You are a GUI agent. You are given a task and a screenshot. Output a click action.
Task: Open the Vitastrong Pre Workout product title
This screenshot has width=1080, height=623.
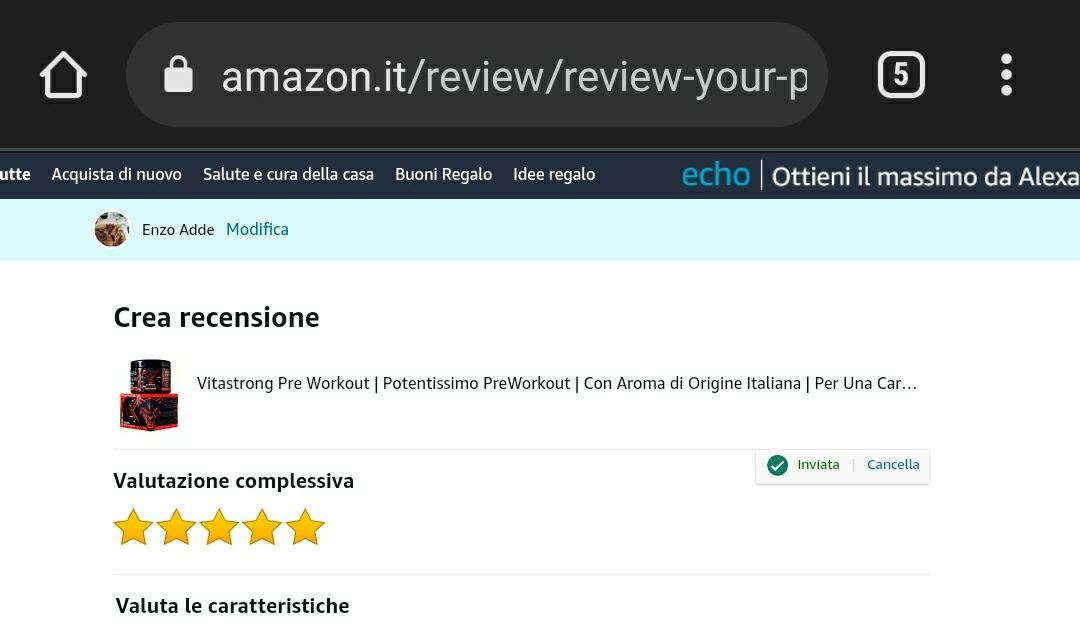point(556,383)
